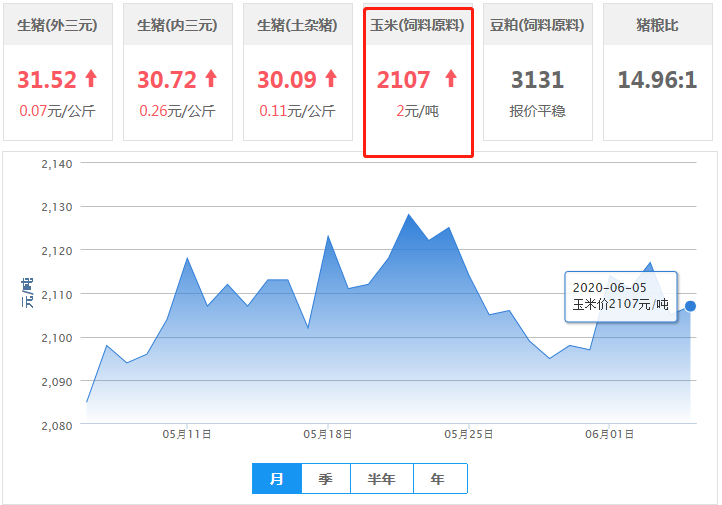This screenshot has width=722, height=505.
Task: Switch chart range to 半年
Action: click(x=382, y=479)
